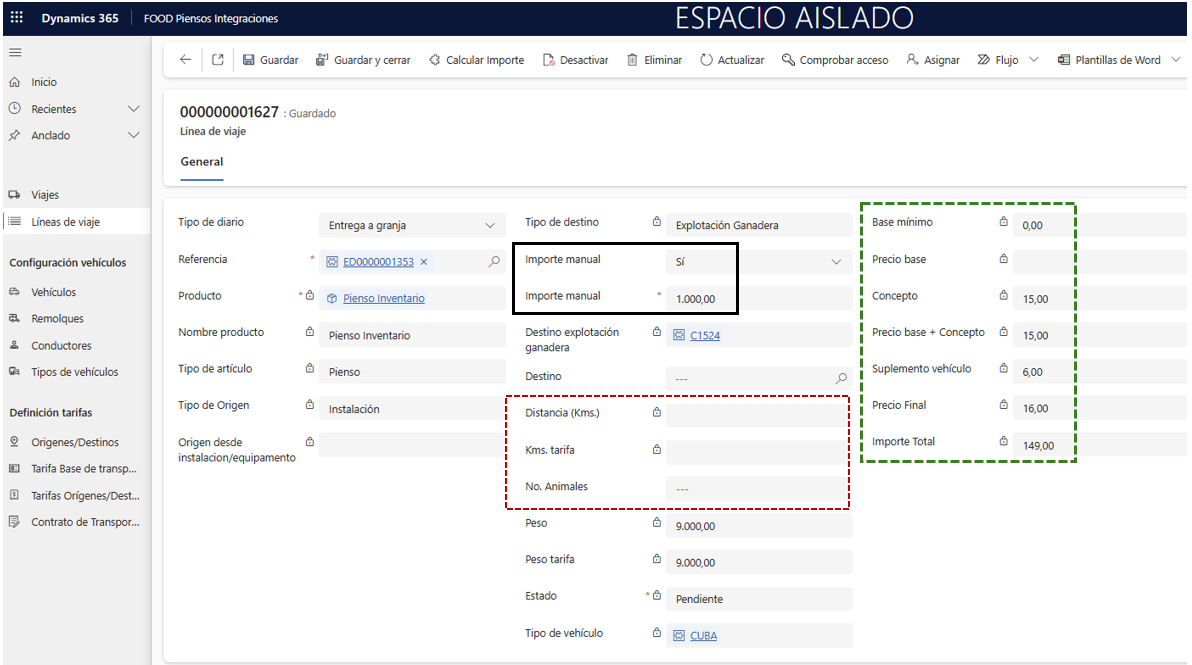Click the search icon in the Referencia field

[x=494, y=262]
